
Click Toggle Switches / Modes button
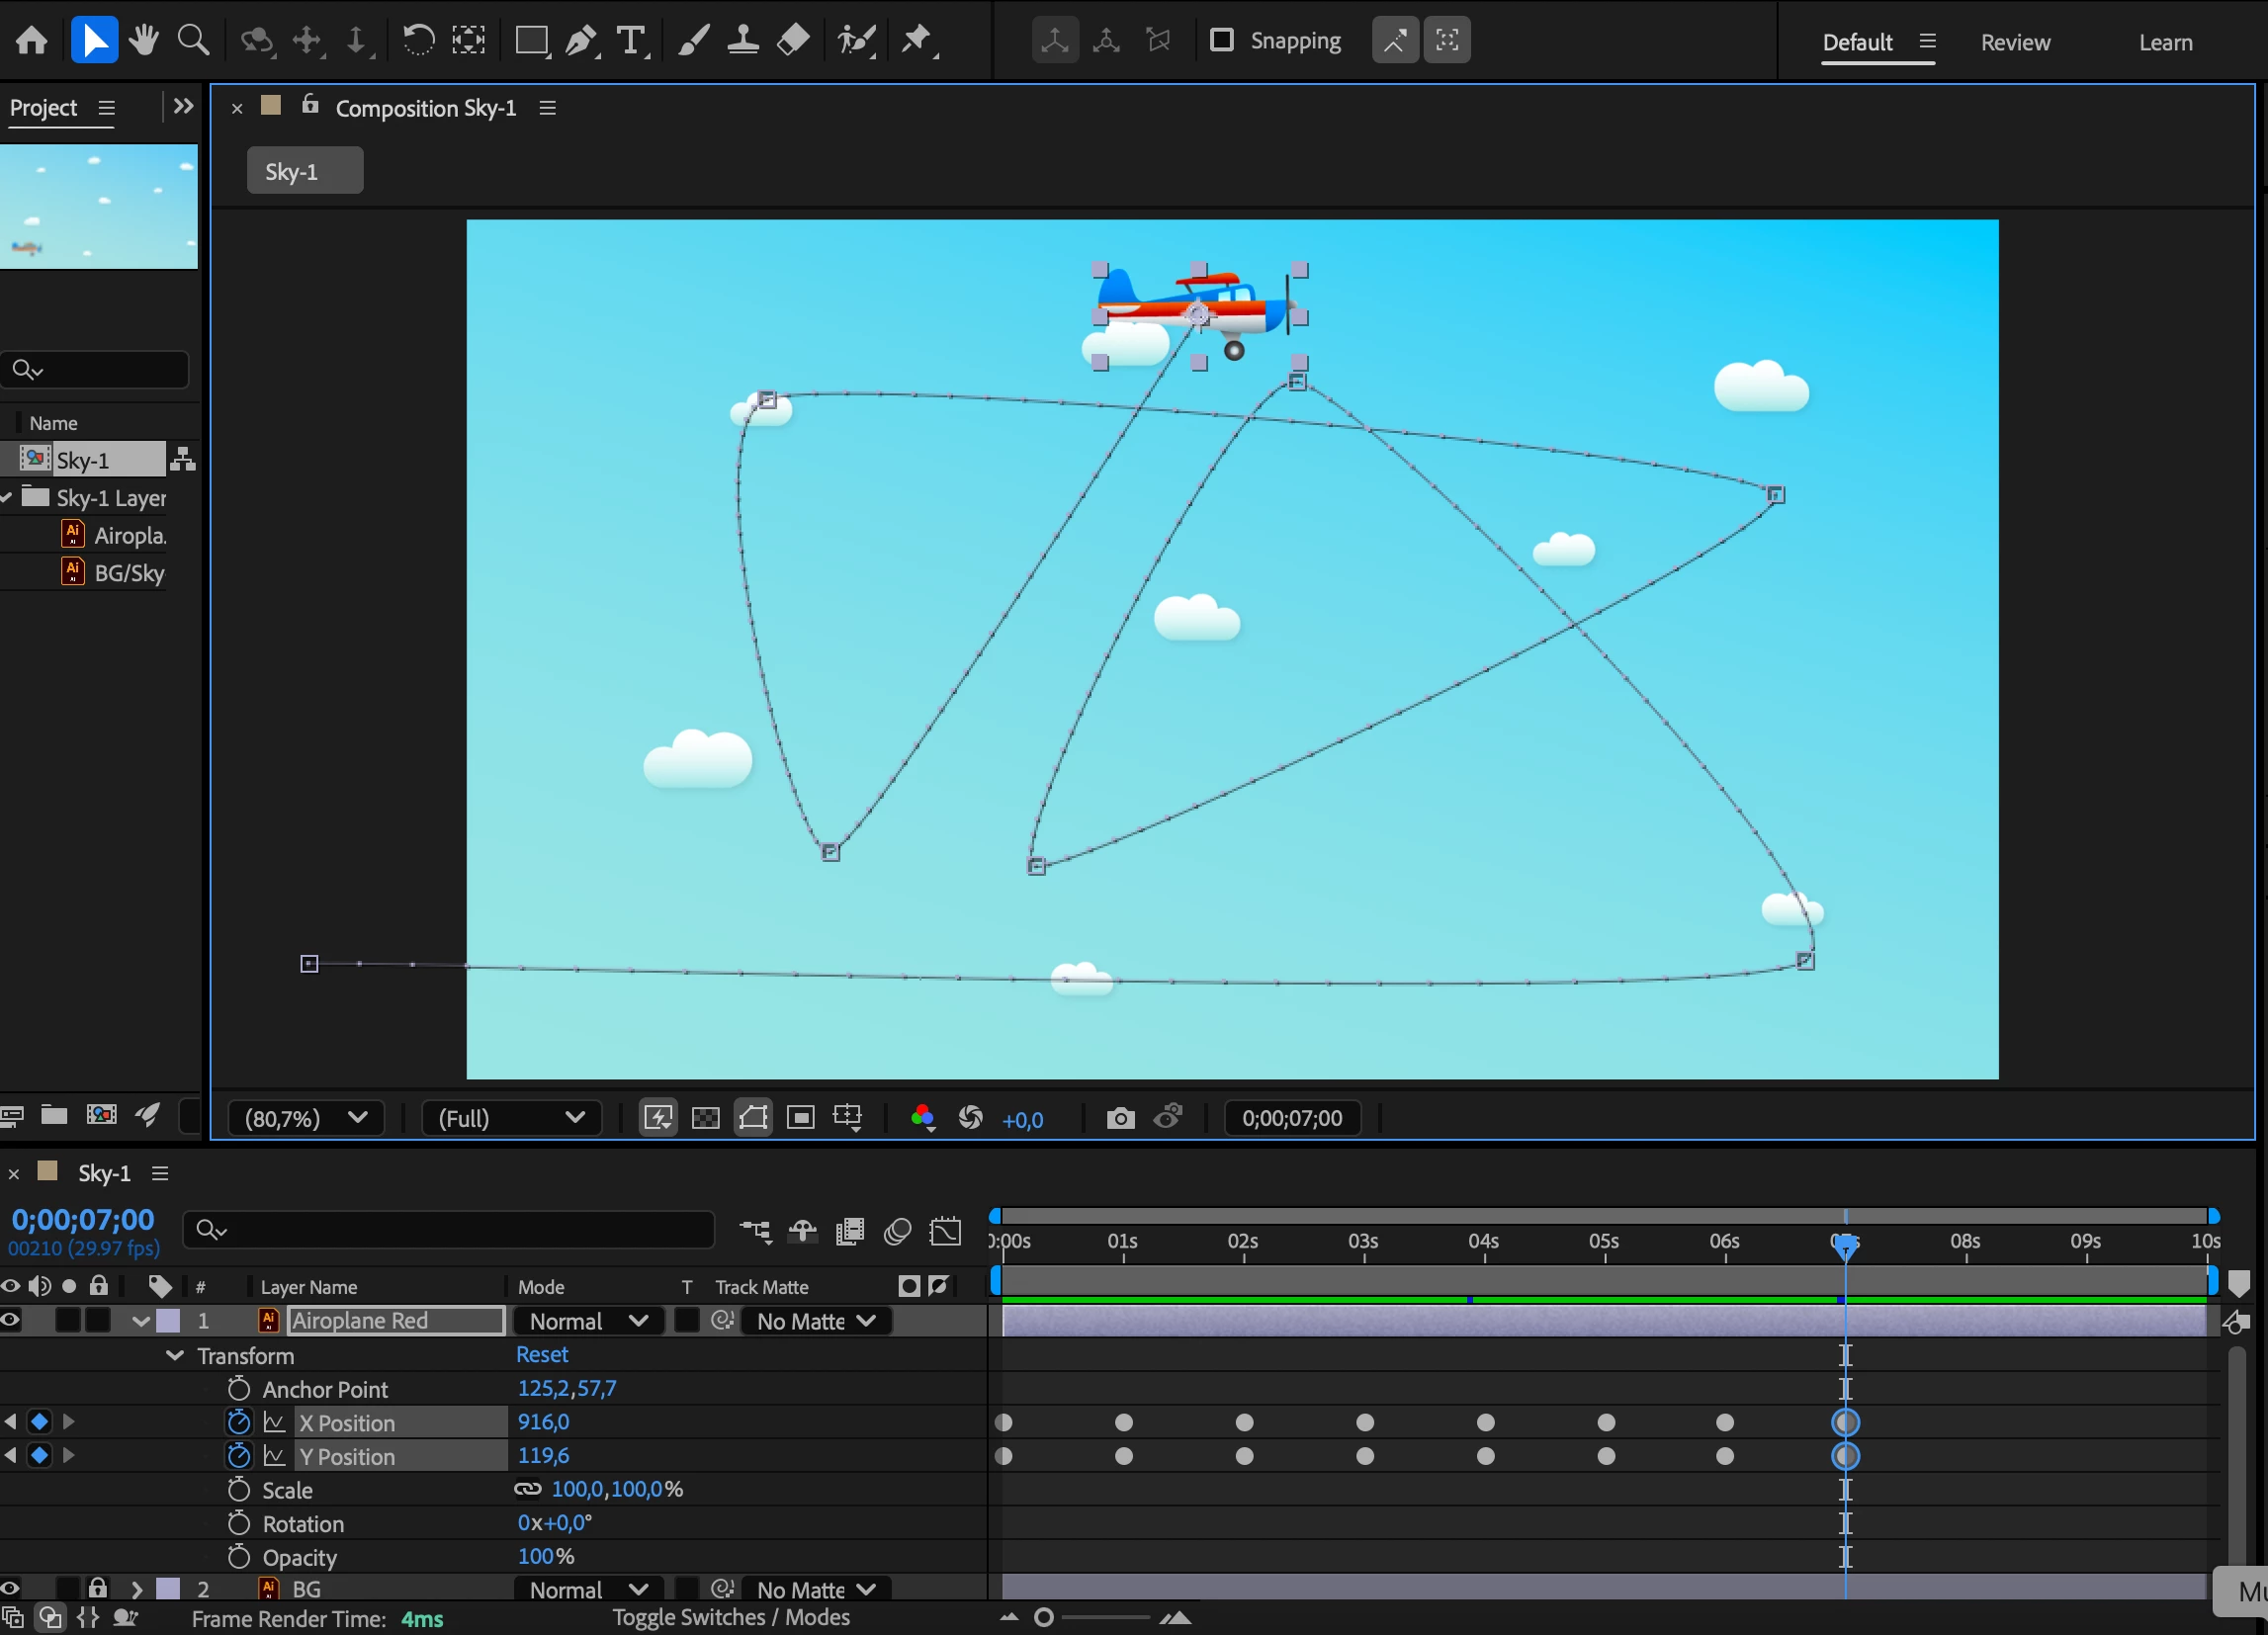point(730,1617)
